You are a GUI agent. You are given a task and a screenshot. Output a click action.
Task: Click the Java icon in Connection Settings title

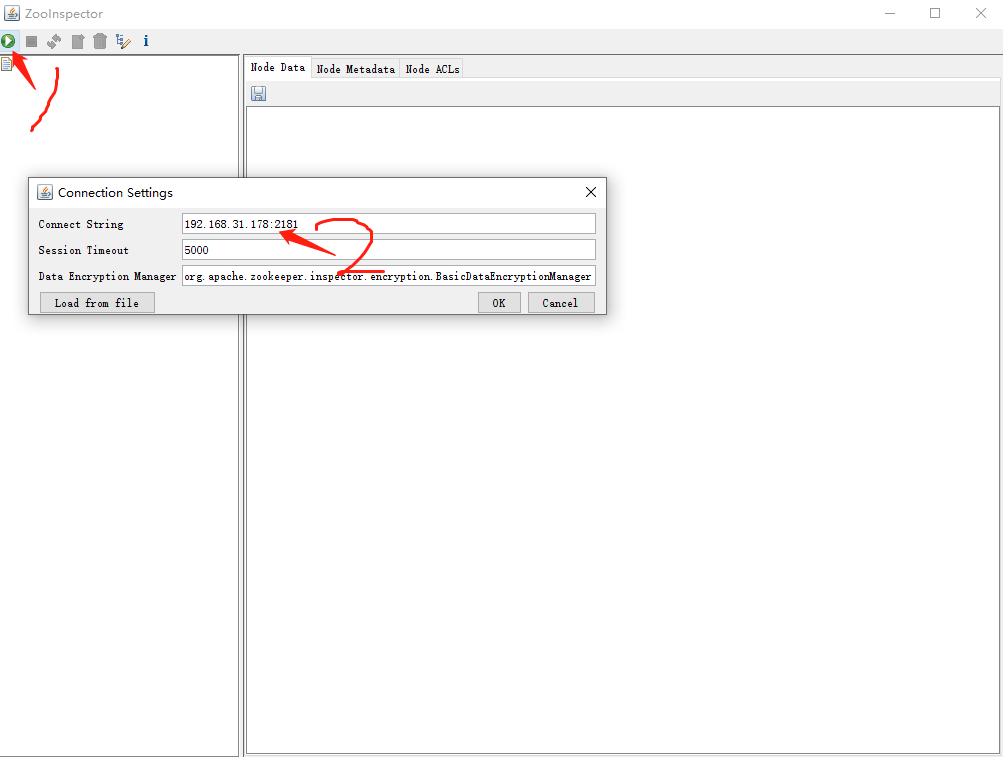coord(45,192)
